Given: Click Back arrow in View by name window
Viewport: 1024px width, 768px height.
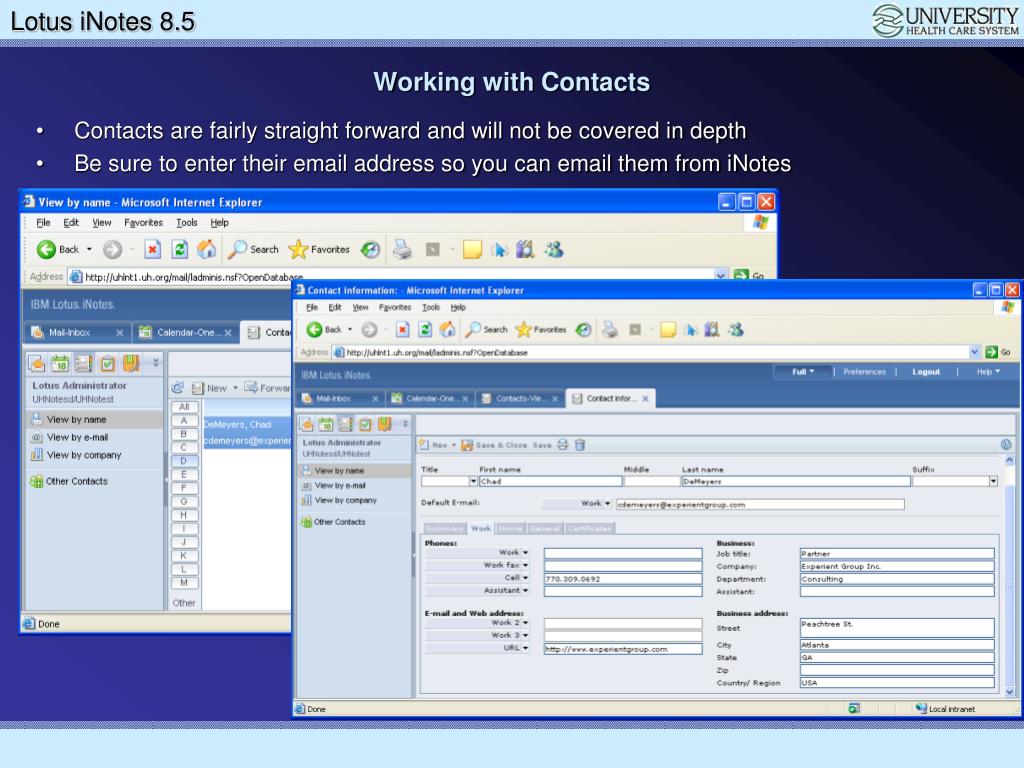Looking at the screenshot, I should pos(46,249).
